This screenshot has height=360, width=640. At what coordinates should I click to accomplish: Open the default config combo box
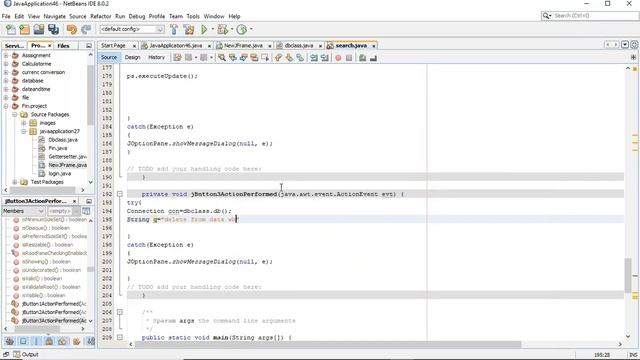[132, 29]
